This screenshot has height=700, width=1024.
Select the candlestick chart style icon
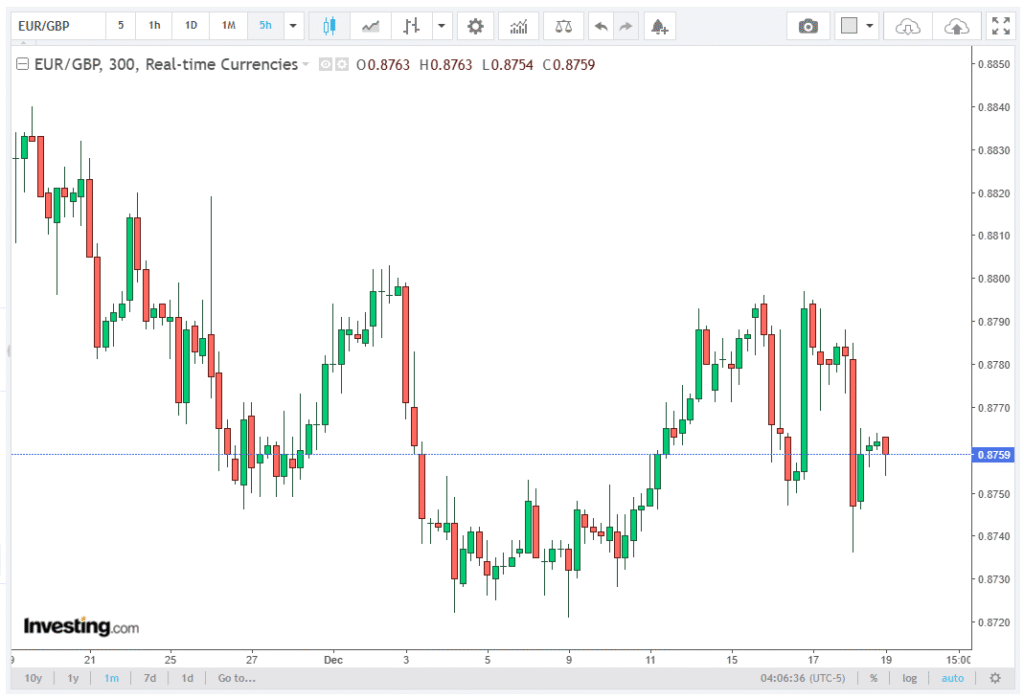[329, 26]
